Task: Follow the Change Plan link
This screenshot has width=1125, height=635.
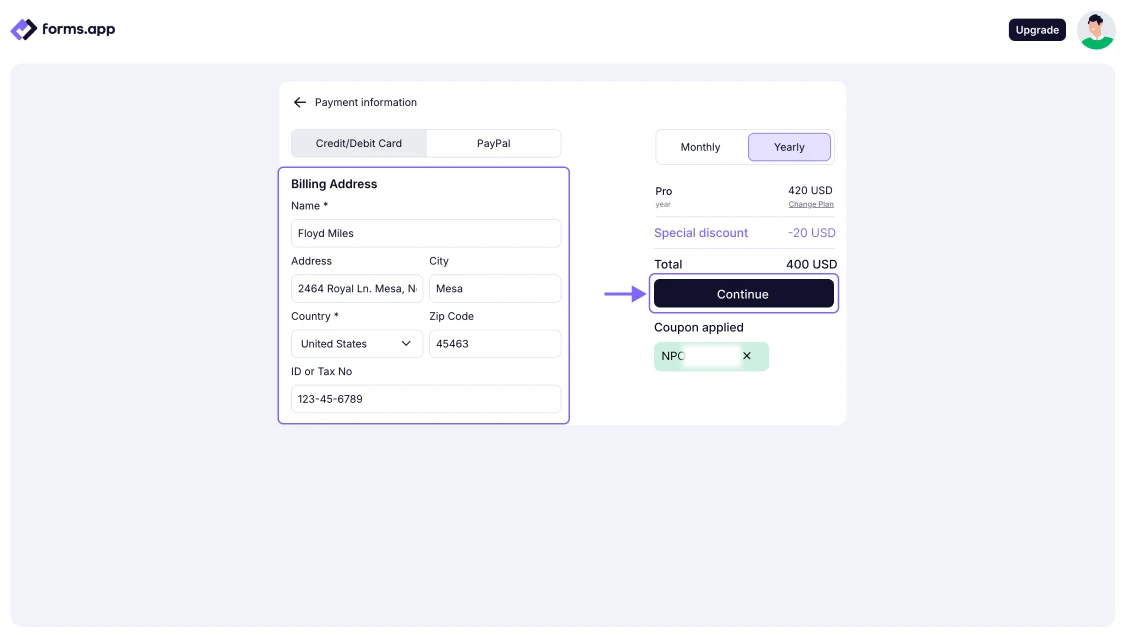Action: point(810,204)
